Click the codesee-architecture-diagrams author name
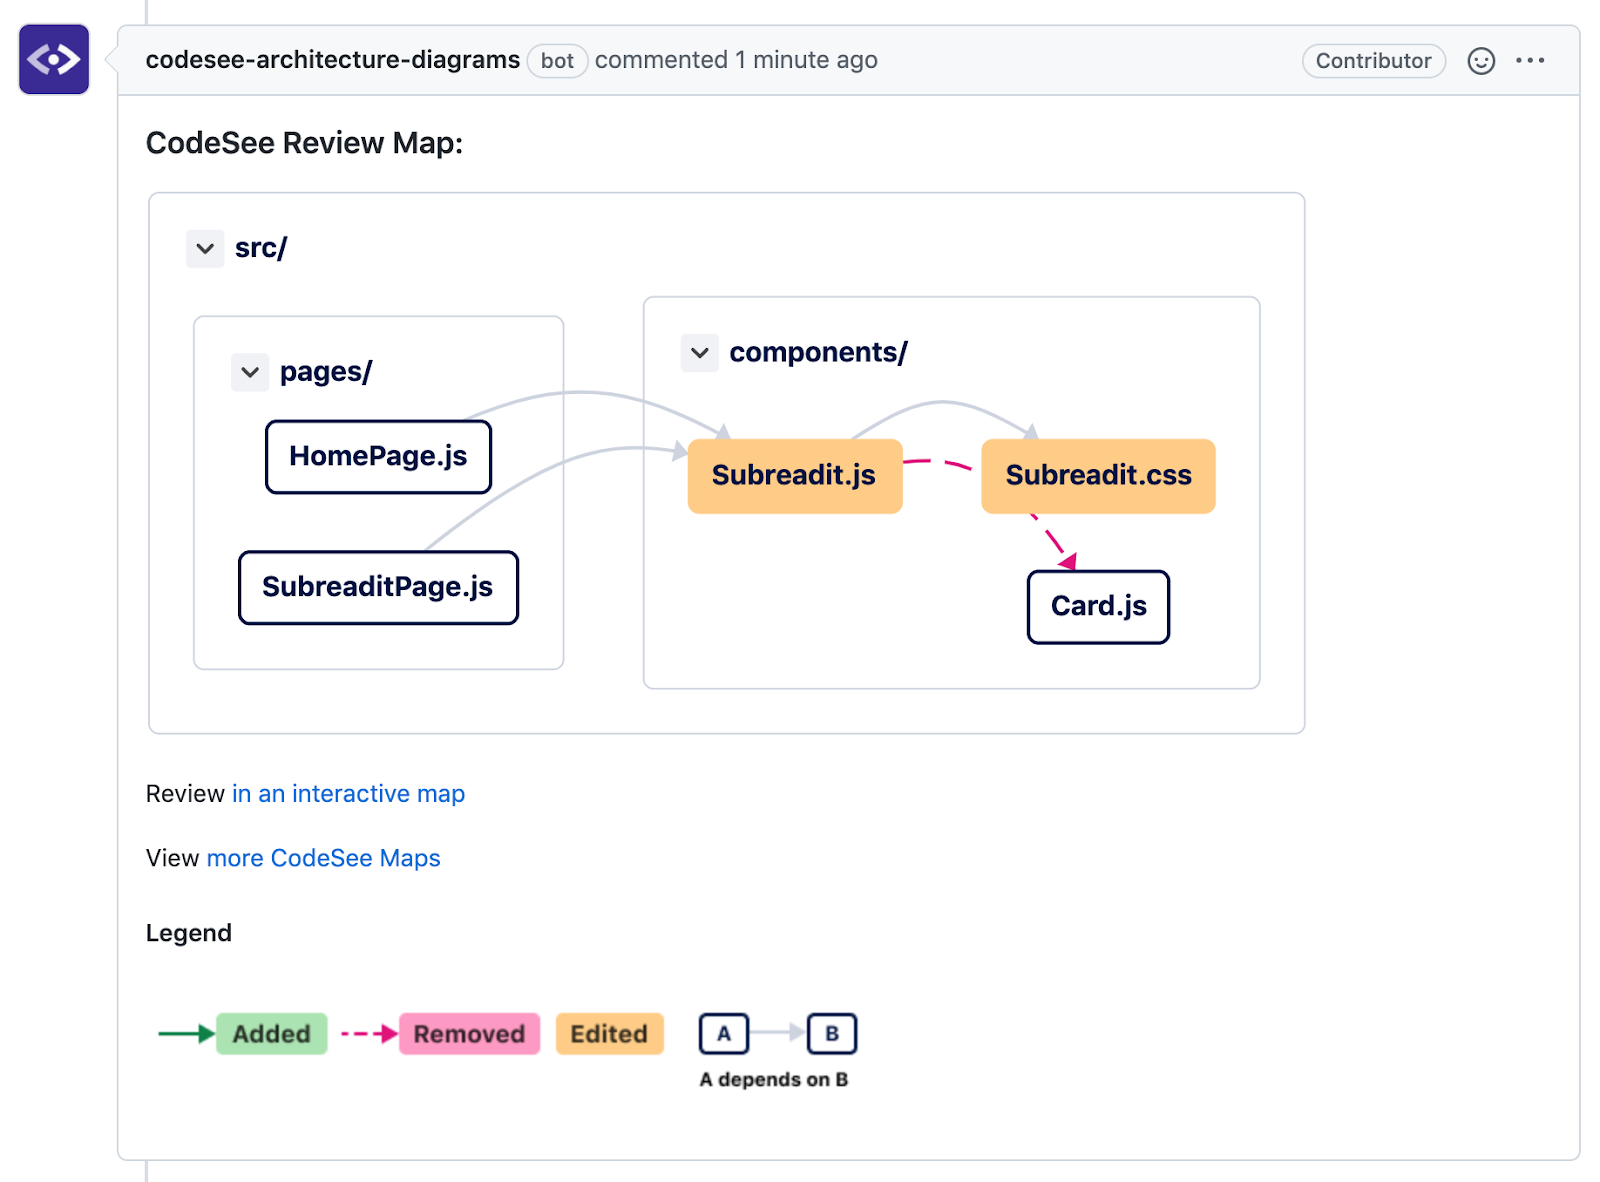Screen dimensions: 1600x1182 pyautogui.click(x=332, y=60)
